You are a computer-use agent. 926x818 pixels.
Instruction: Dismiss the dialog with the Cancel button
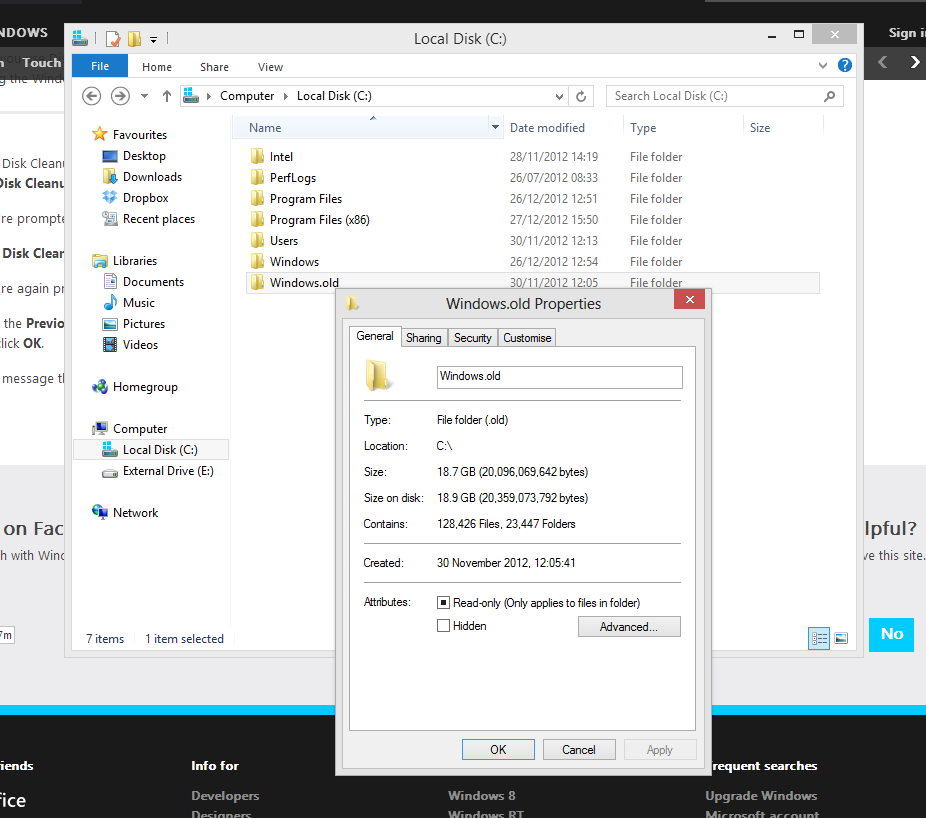coord(579,749)
